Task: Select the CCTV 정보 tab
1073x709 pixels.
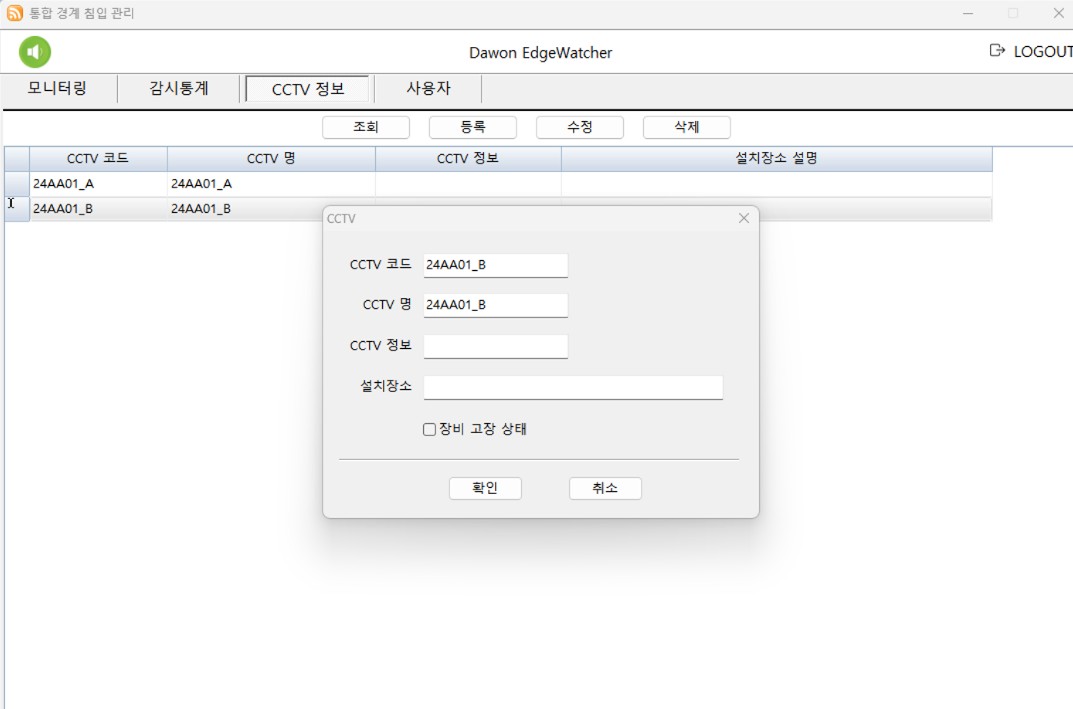Action: point(308,89)
